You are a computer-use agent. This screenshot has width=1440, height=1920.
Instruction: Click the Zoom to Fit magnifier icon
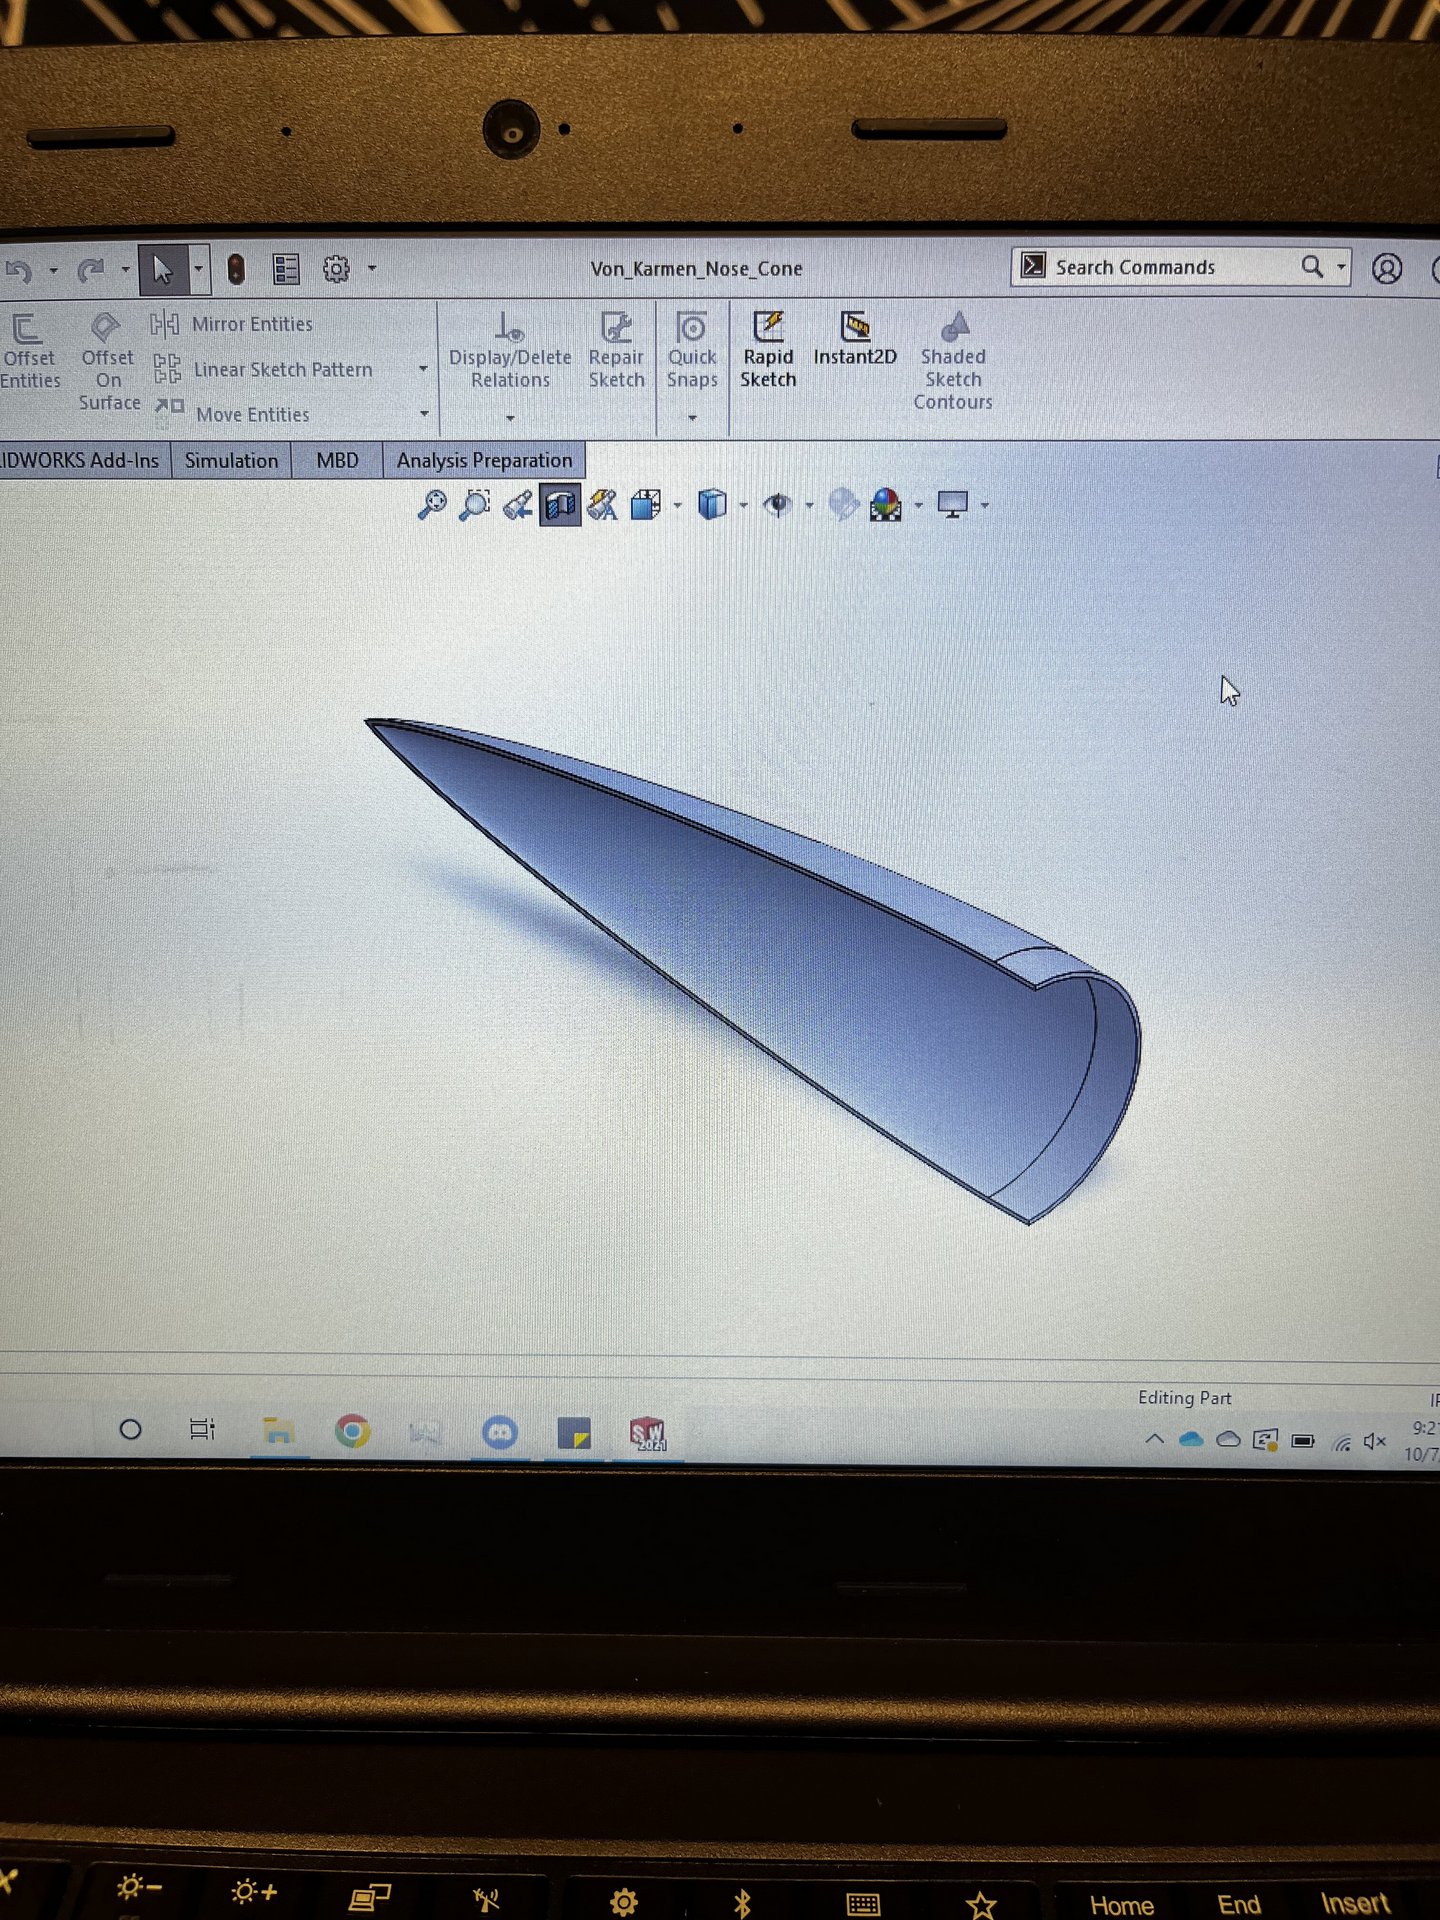(x=432, y=505)
